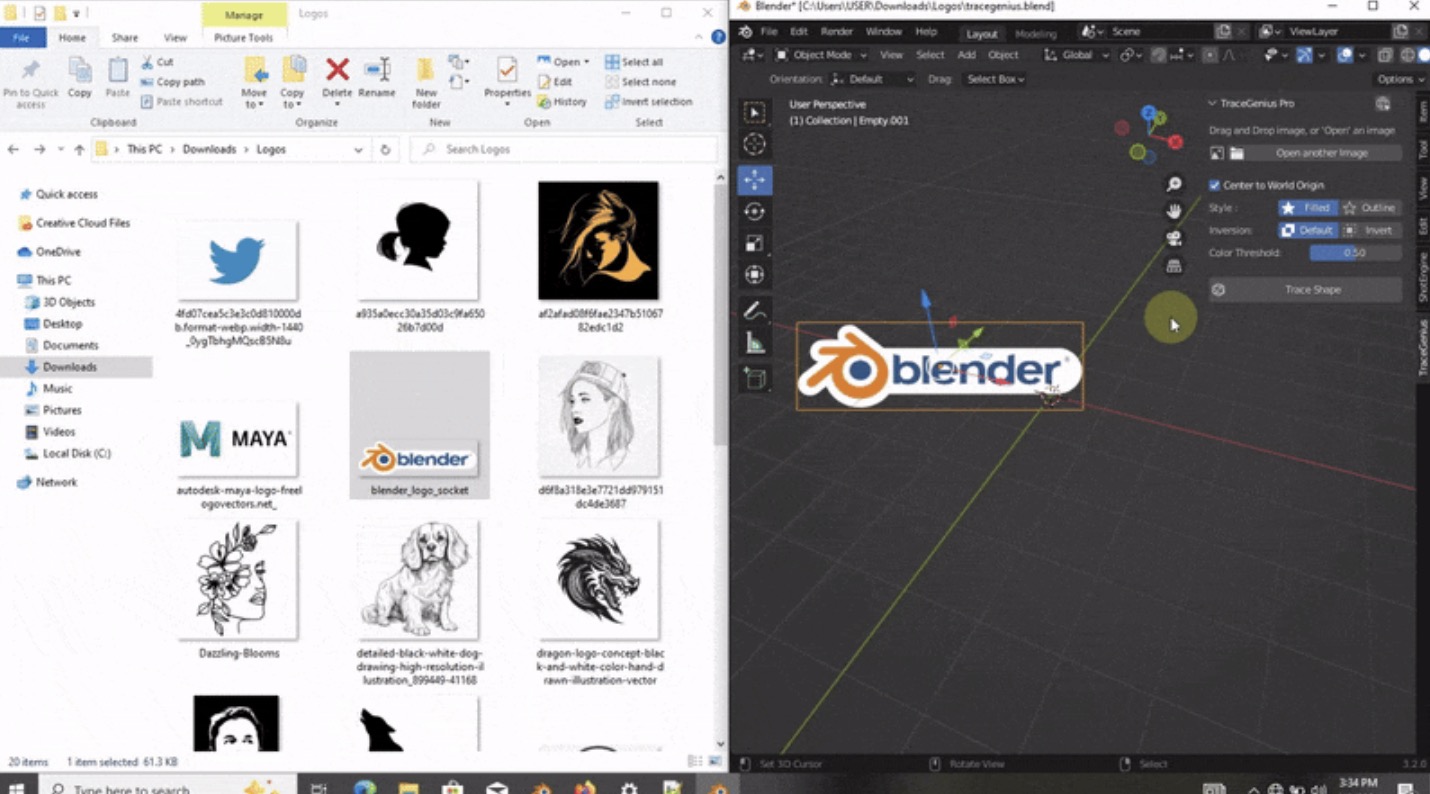Activate the Move tool in Blender

754,180
